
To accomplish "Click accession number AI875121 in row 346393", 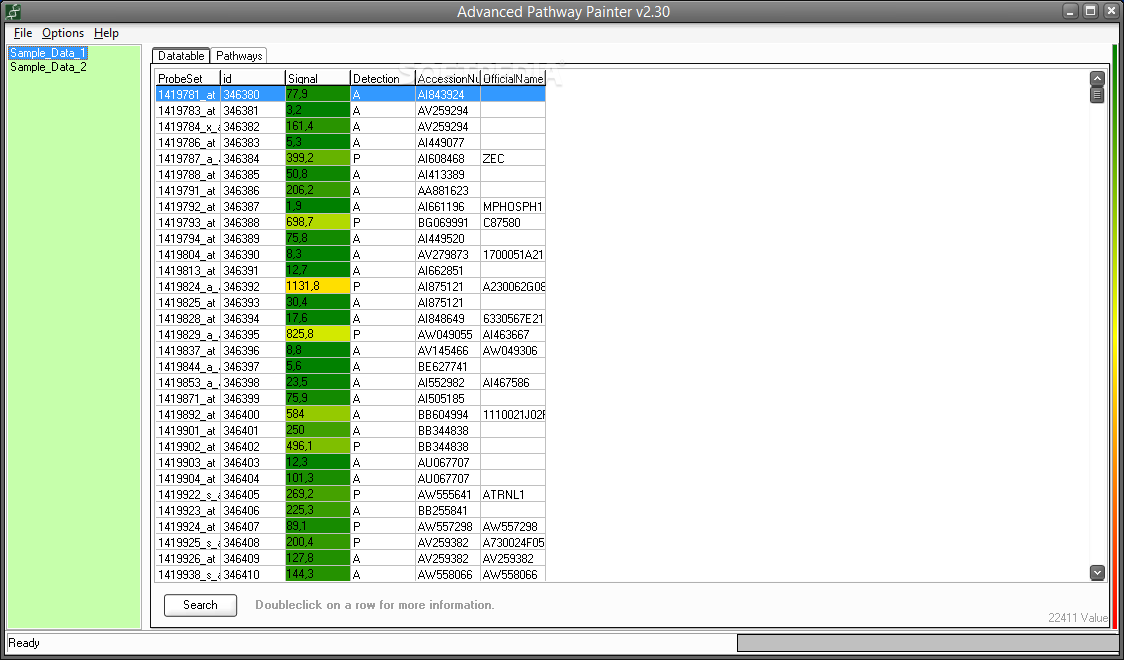I will pyautogui.click(x=447, y=302).
